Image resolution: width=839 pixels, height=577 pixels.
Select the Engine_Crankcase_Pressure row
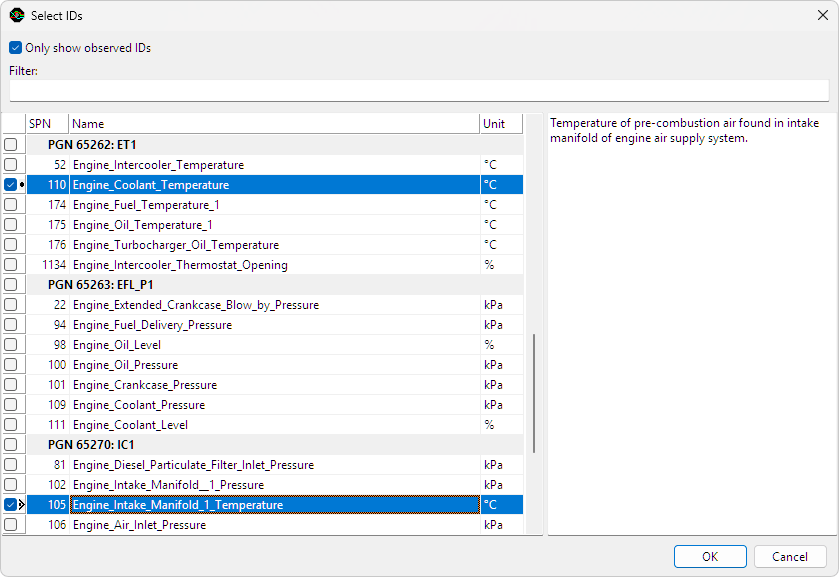(x=275, y=384)
